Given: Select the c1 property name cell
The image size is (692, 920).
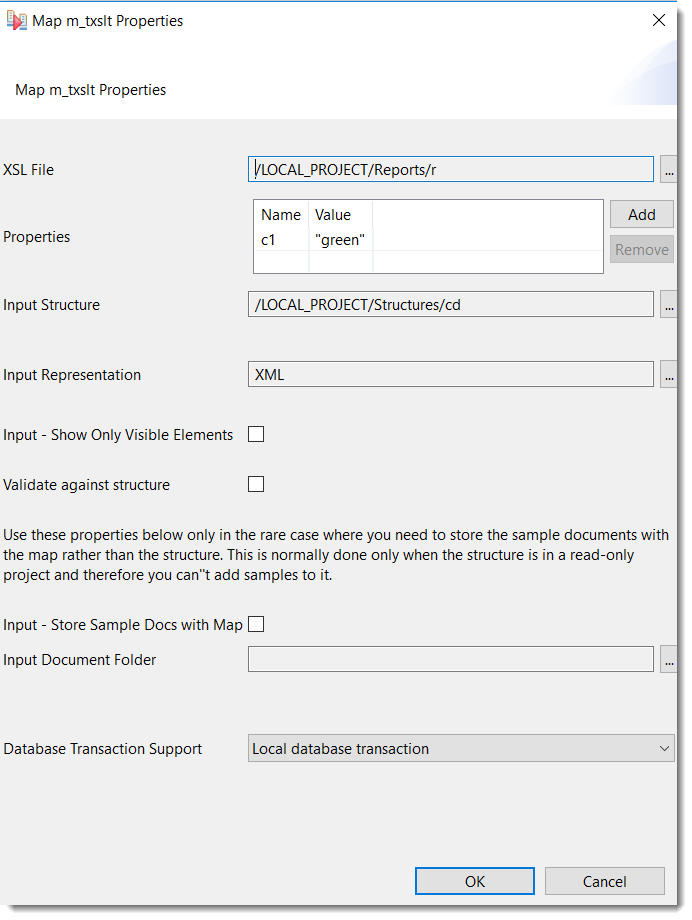Looking at the screenshot, I should pyautogui.click(x=269, y=240).
